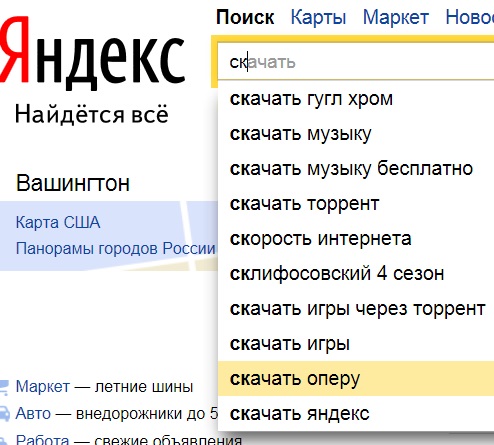Focus the search input field

tap(356, 62)
